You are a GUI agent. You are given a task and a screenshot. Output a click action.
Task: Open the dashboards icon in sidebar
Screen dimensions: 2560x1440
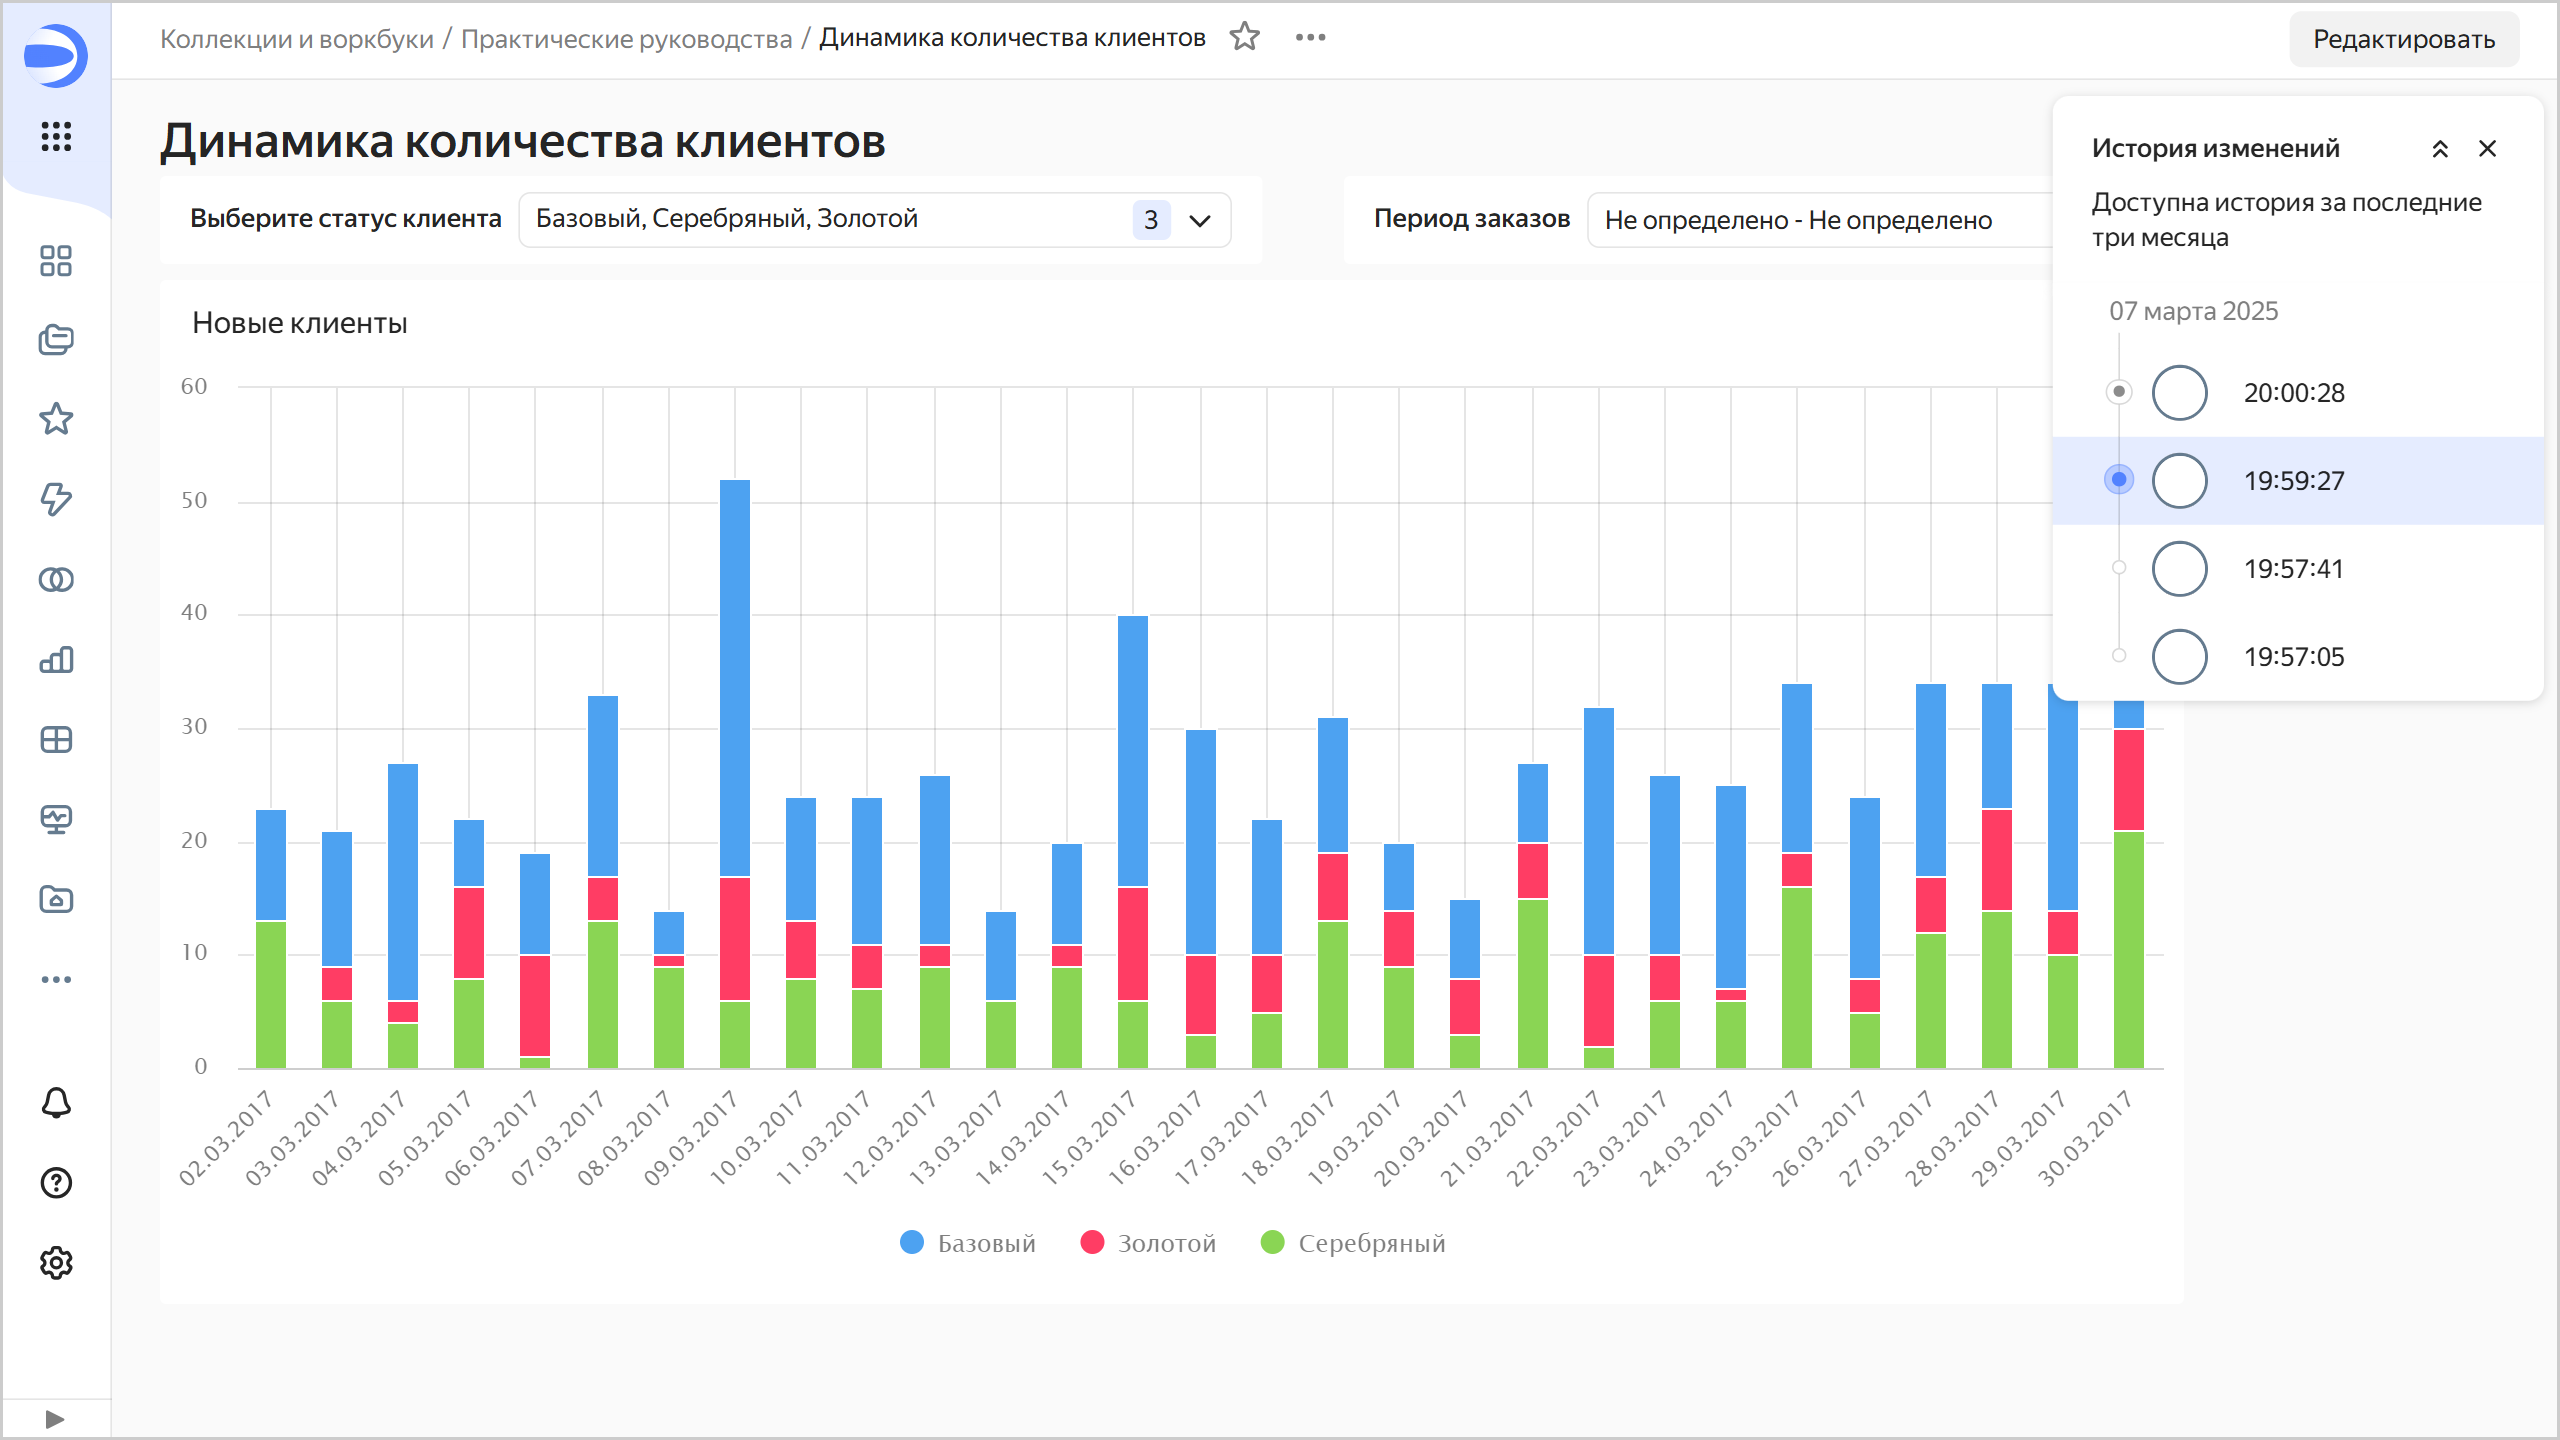tap(56, 261)
